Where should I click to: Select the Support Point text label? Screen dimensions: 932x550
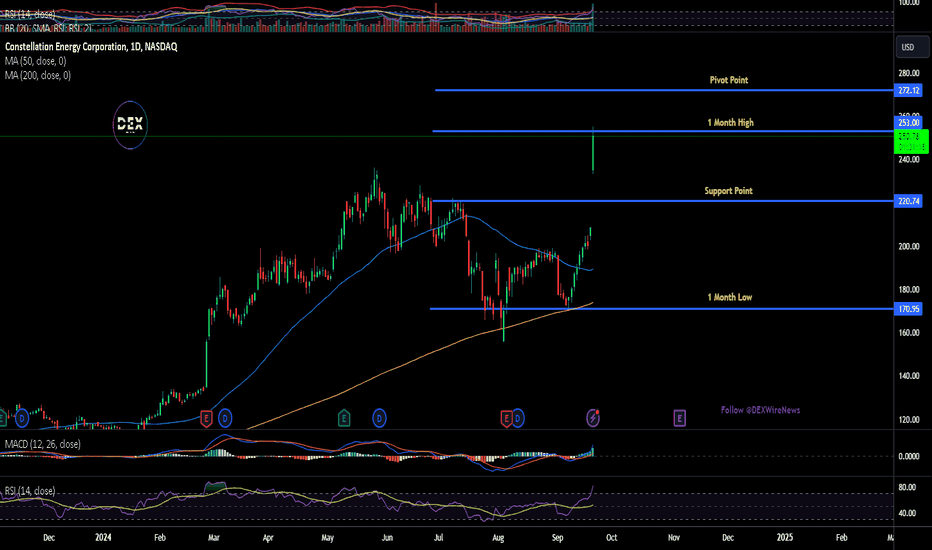[728, 191]
